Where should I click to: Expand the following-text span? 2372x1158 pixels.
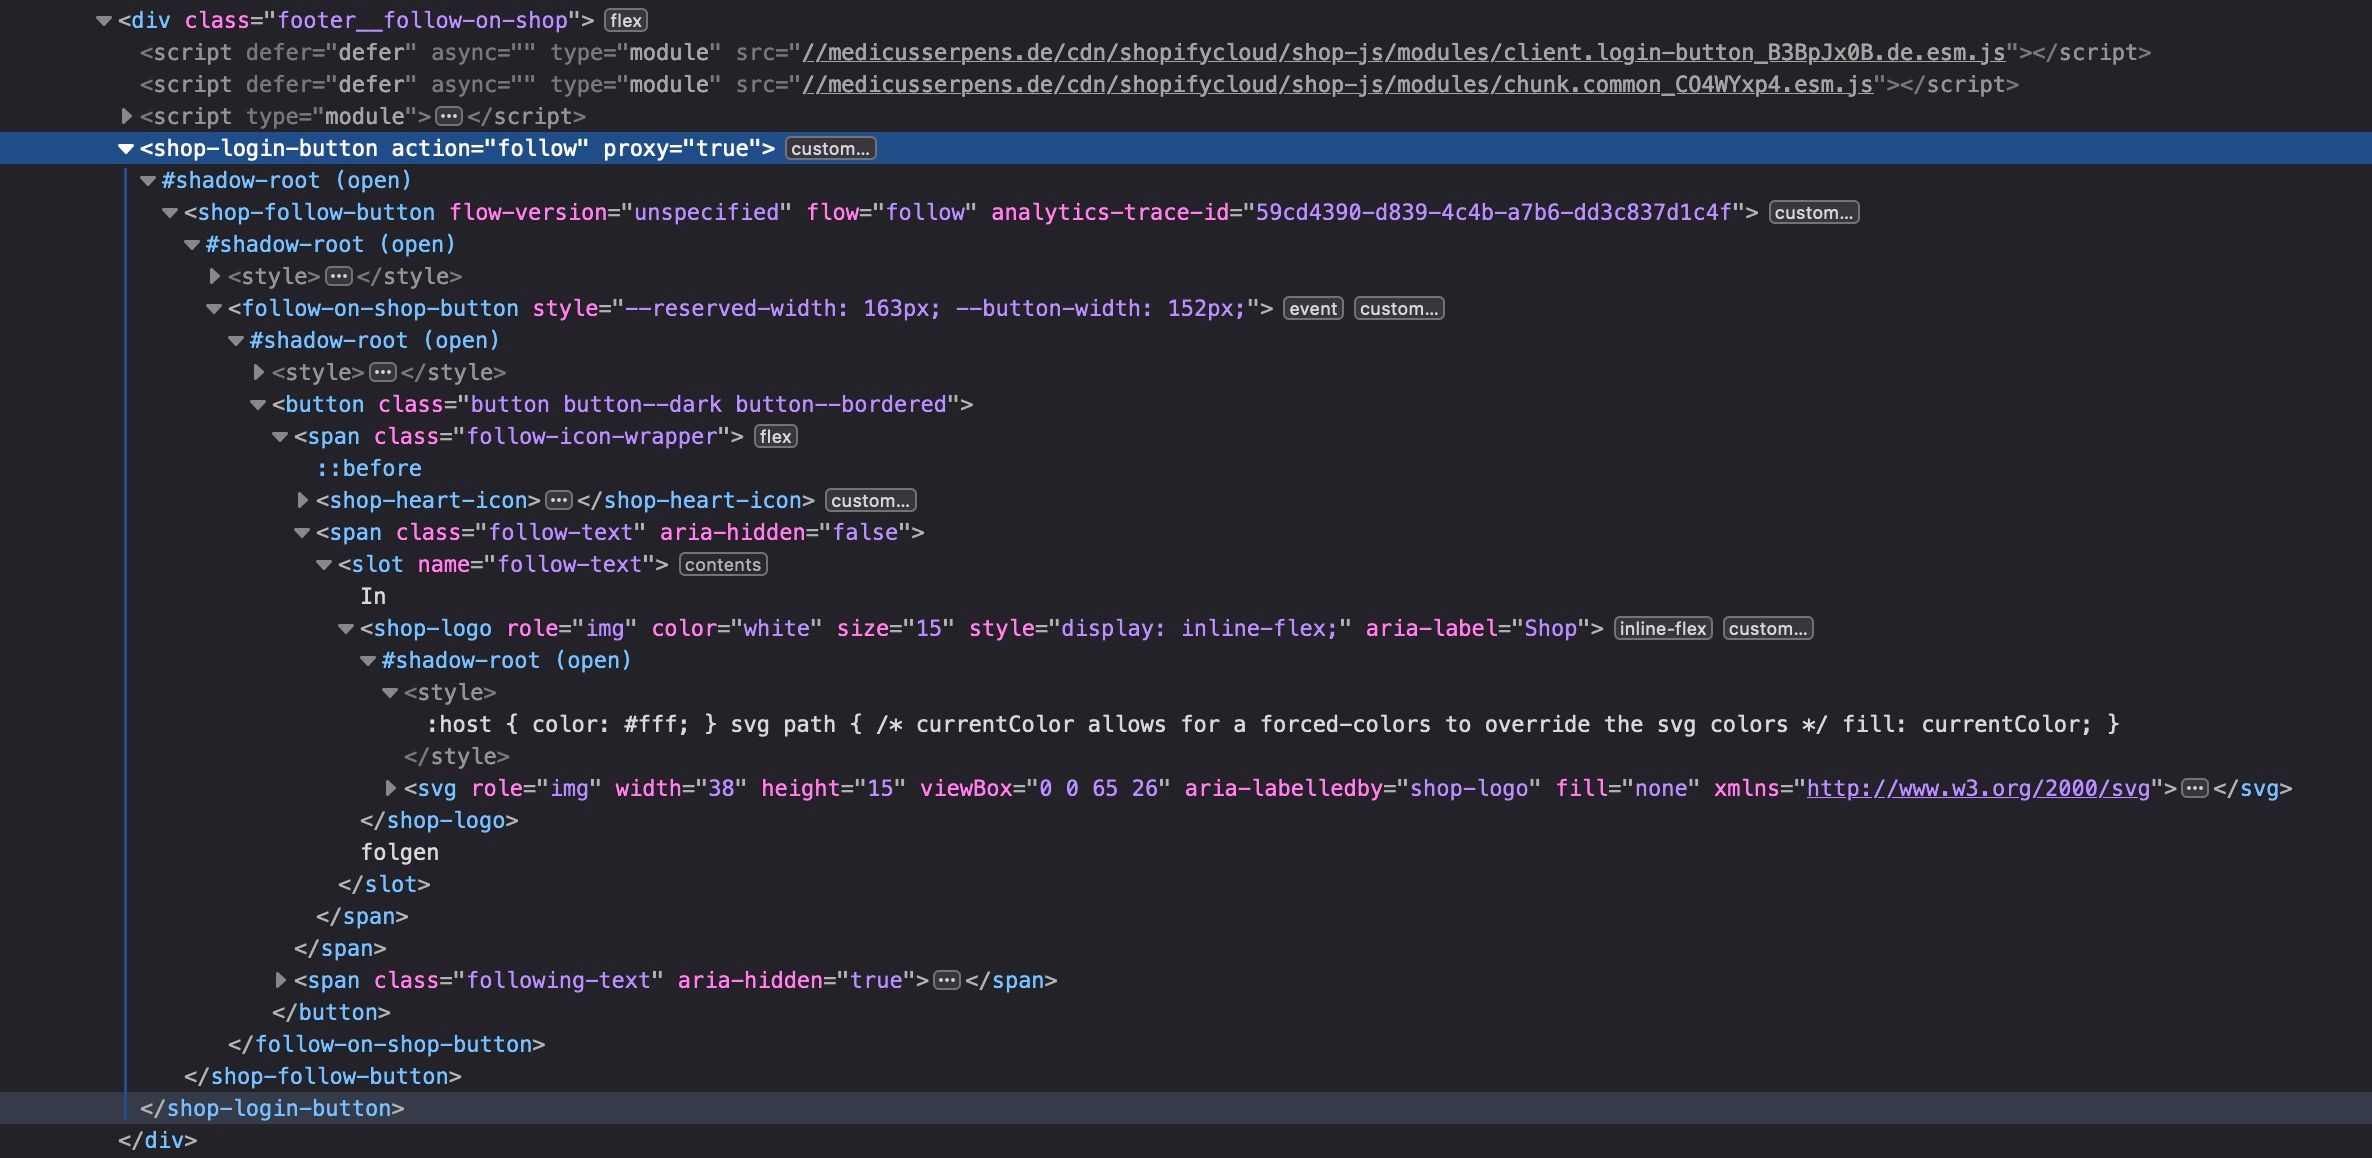280,980
